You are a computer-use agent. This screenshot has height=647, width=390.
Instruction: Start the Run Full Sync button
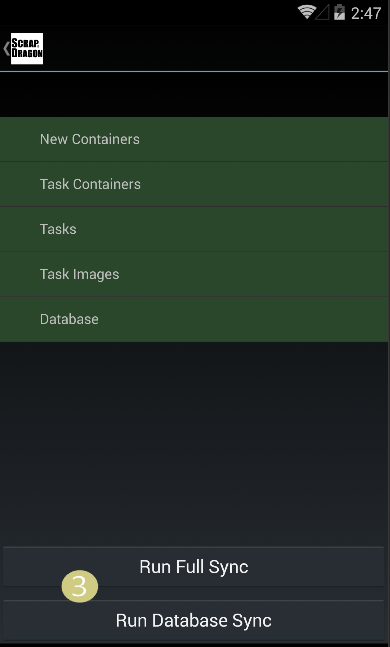[194, 567]
